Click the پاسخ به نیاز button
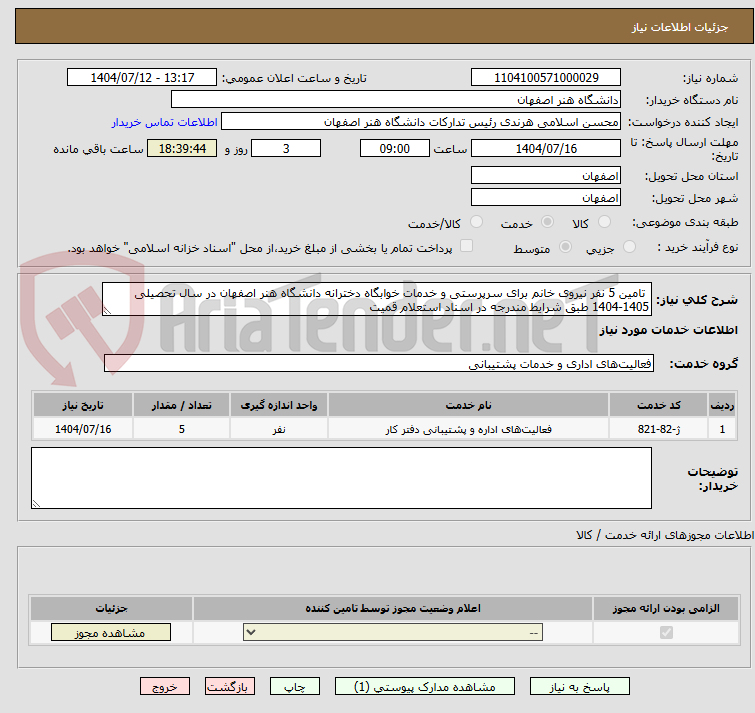 [x=580, y=687]
